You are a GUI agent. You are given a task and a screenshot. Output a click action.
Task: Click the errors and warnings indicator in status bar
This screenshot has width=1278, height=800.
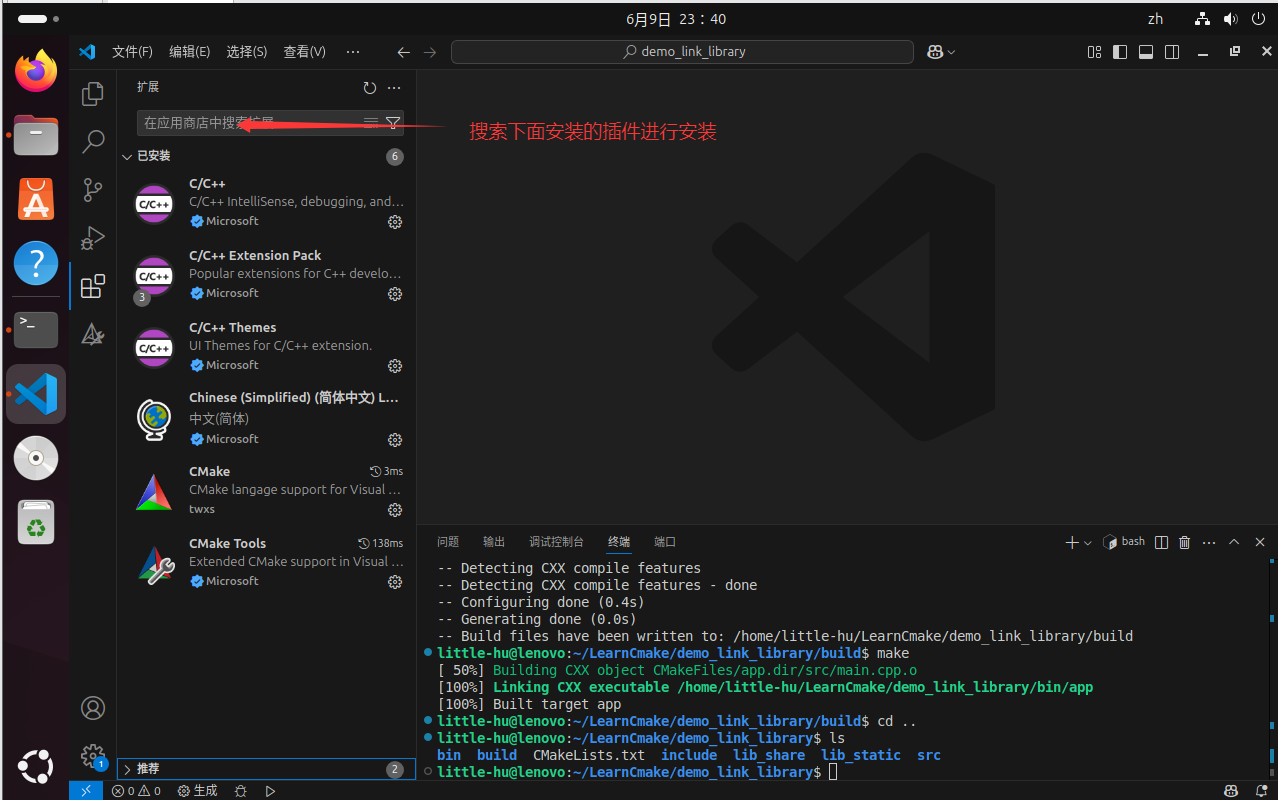(x=133, y=790)
